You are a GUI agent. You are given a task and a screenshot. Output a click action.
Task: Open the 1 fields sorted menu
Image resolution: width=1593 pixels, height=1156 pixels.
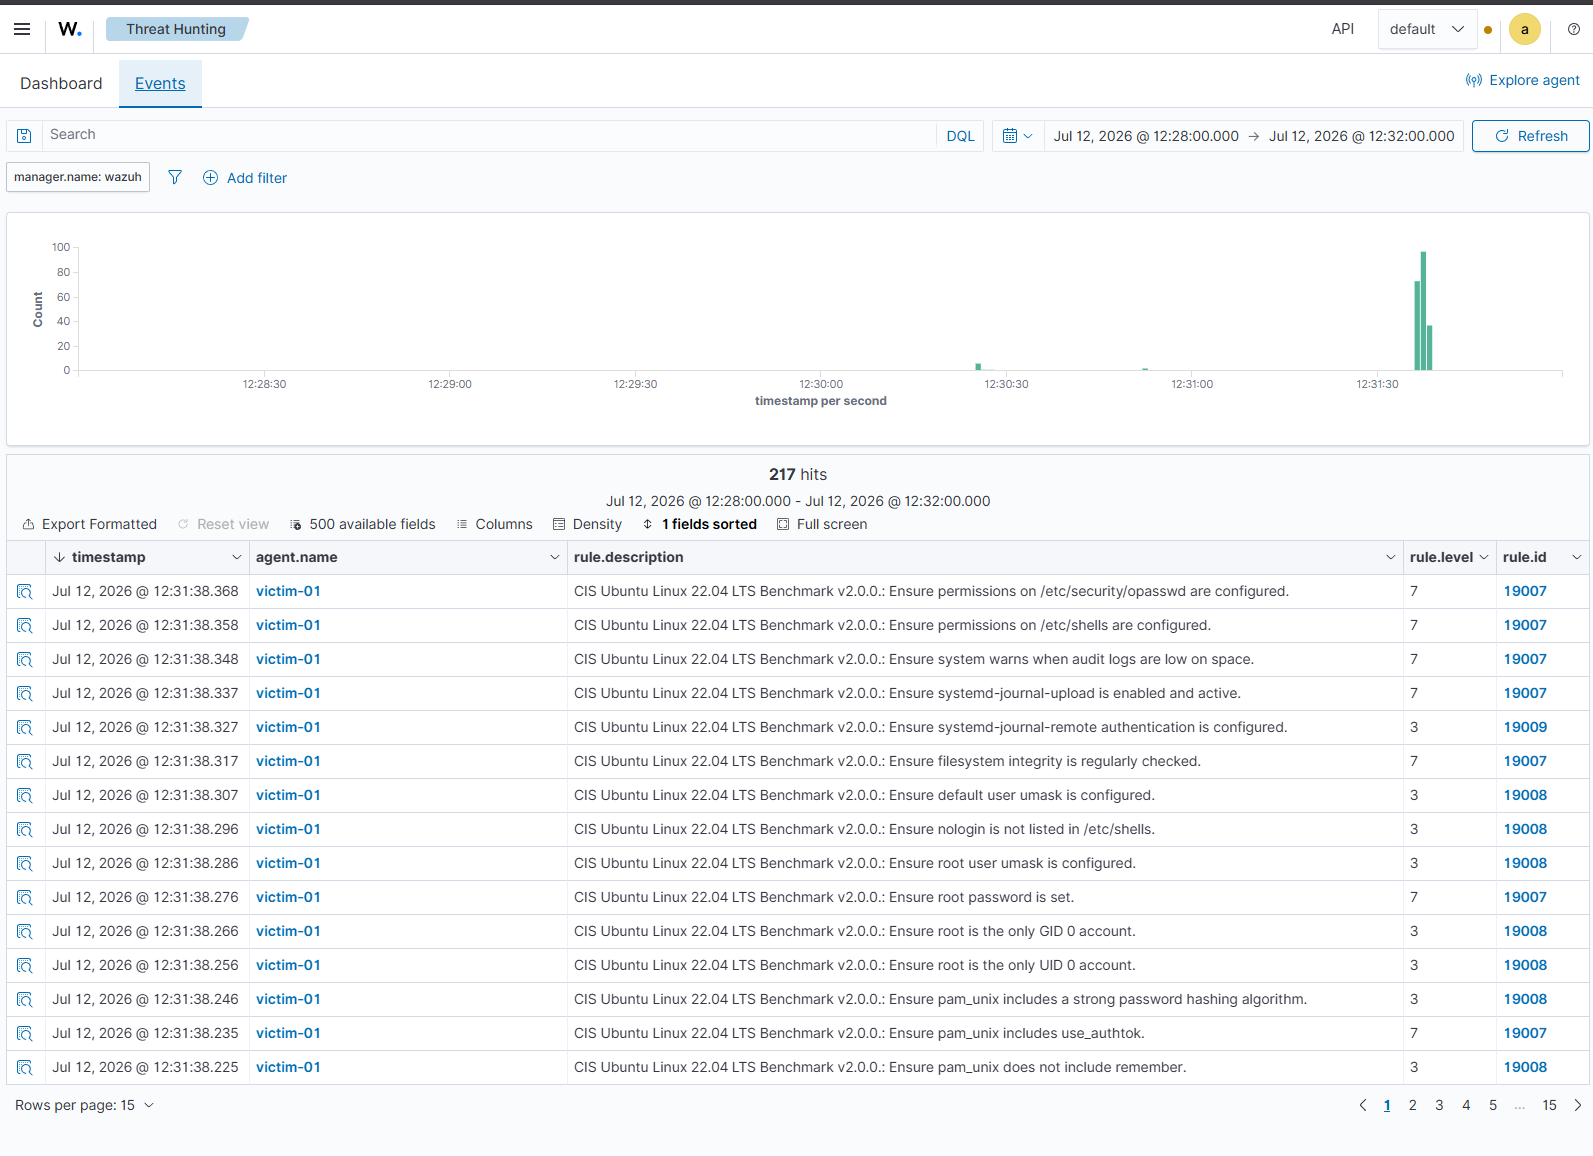(x=699, y=524)
